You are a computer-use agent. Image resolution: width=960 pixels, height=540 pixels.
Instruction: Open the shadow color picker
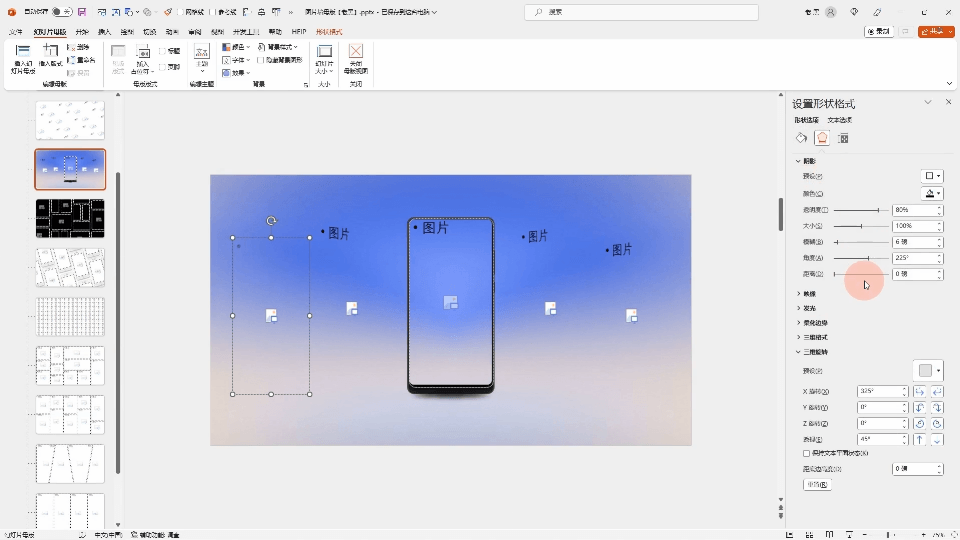click(931, 194)
